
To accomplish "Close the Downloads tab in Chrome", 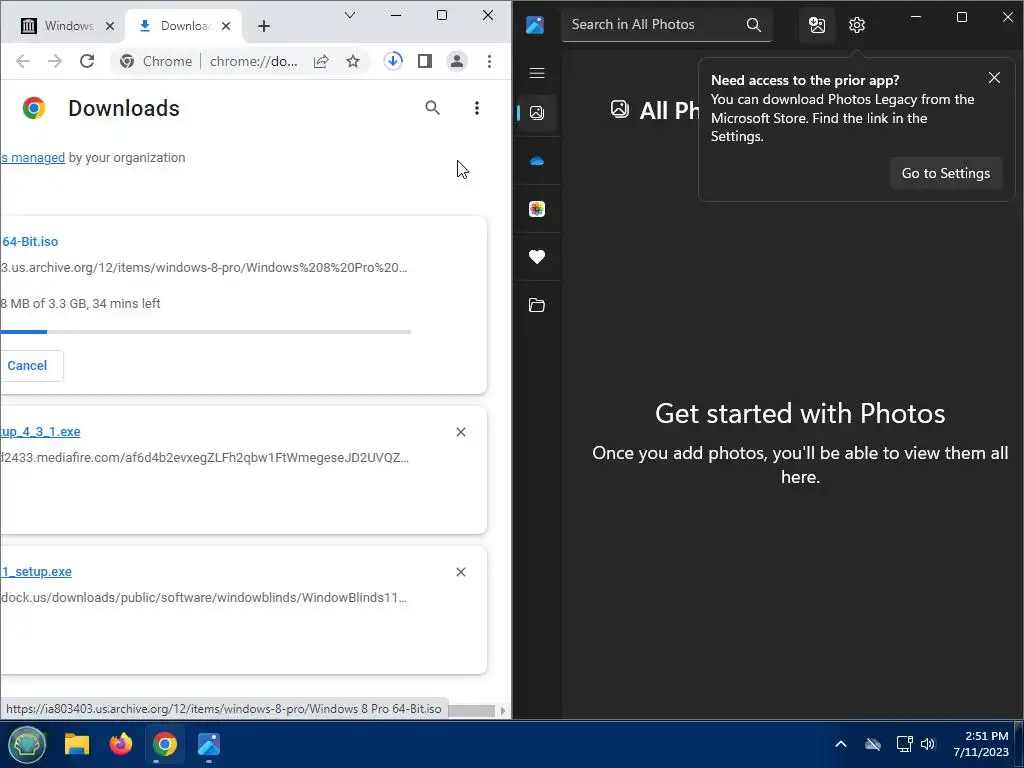I will click(226, 26).
